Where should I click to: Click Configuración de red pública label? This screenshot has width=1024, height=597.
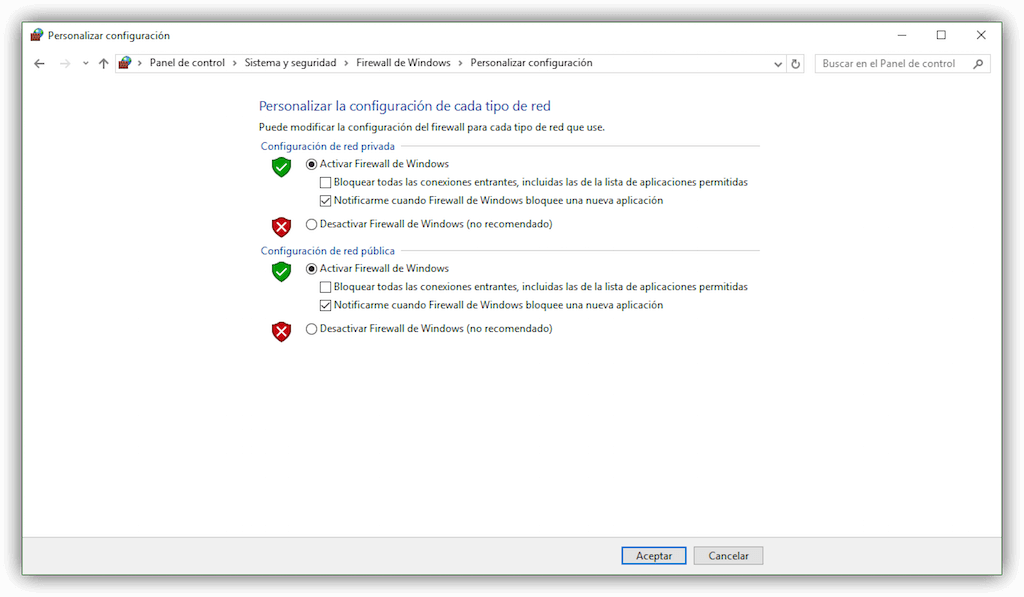coord(327,251)
